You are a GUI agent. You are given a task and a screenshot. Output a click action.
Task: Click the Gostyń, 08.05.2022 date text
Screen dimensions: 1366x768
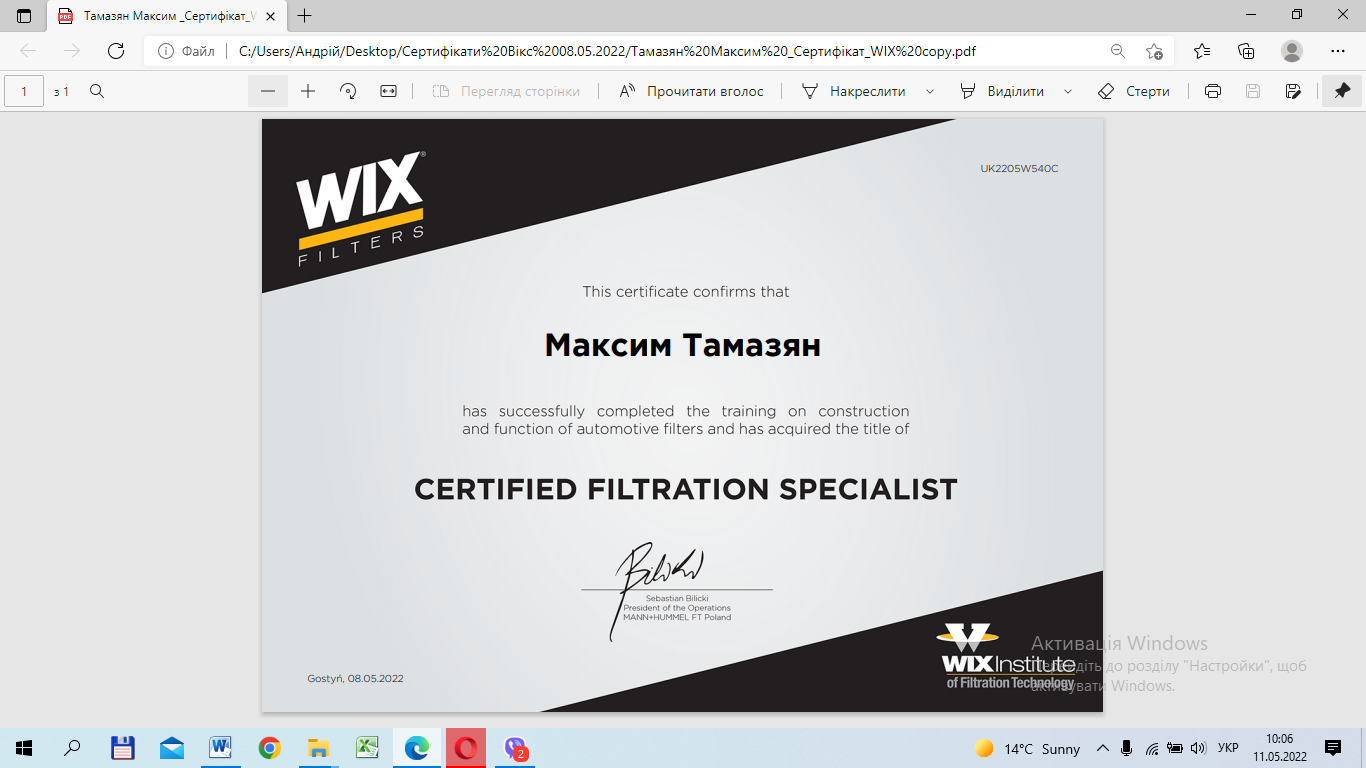click(355, 679)
